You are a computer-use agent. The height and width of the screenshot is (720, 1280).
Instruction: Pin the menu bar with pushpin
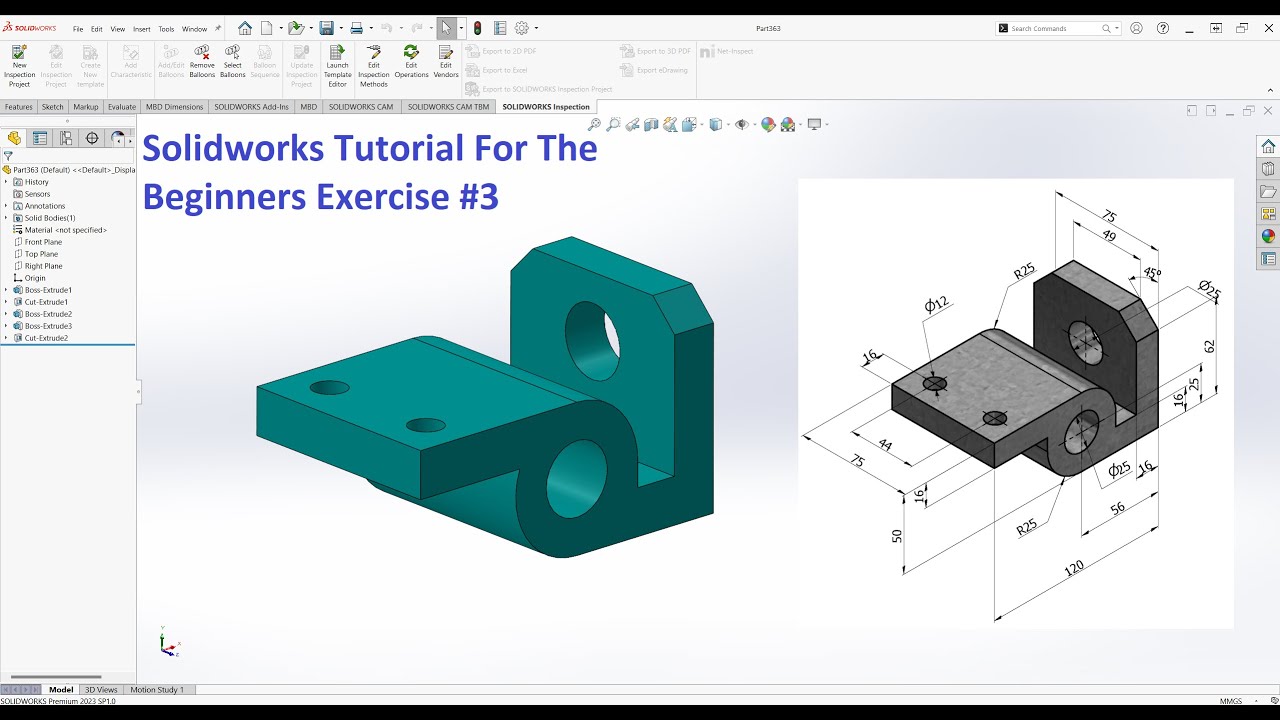click(218, 28)
